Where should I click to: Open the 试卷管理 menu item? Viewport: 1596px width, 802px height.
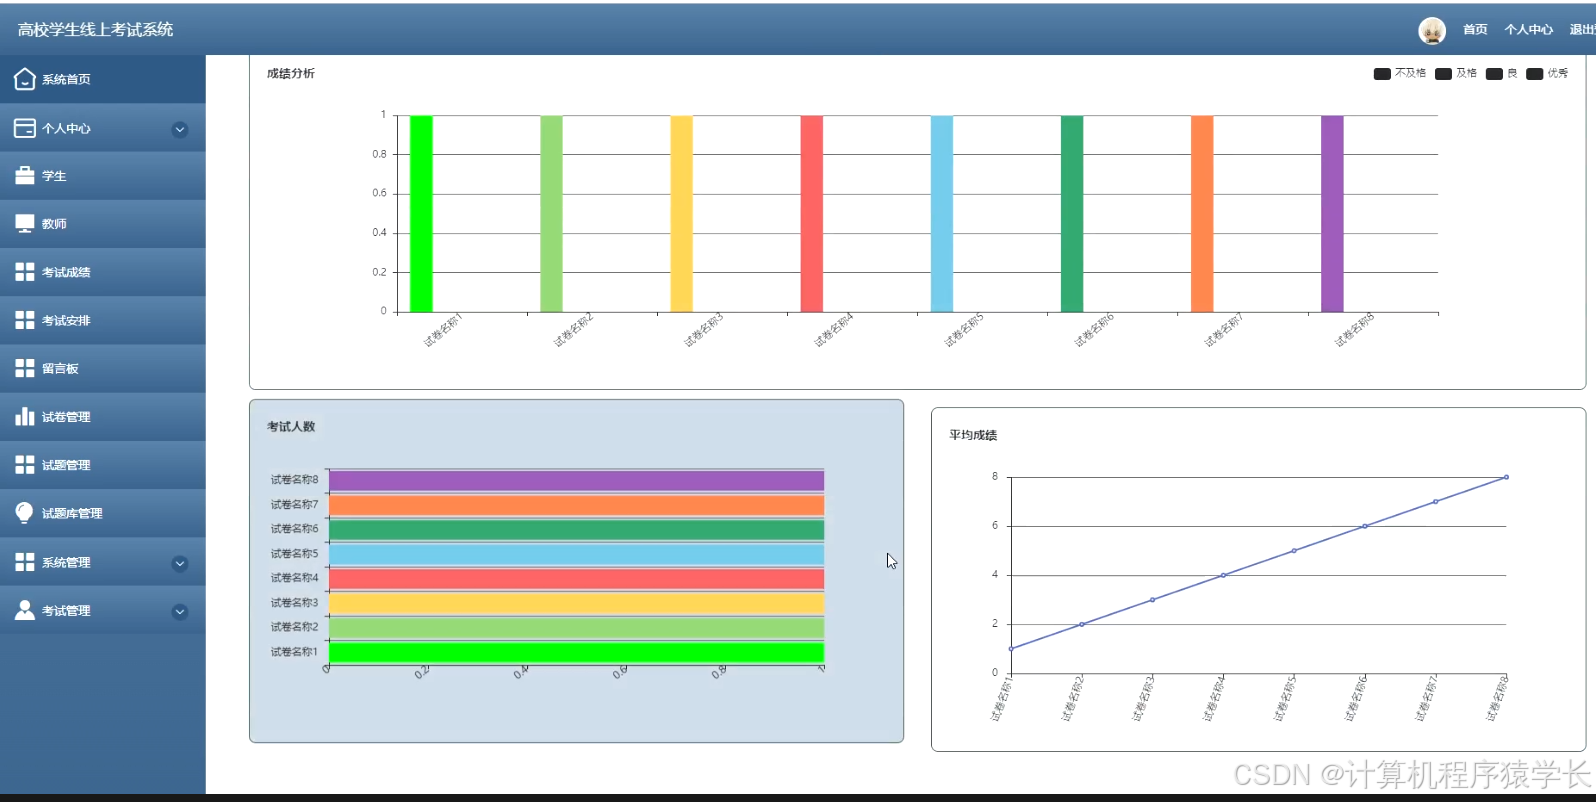point(103,416)
